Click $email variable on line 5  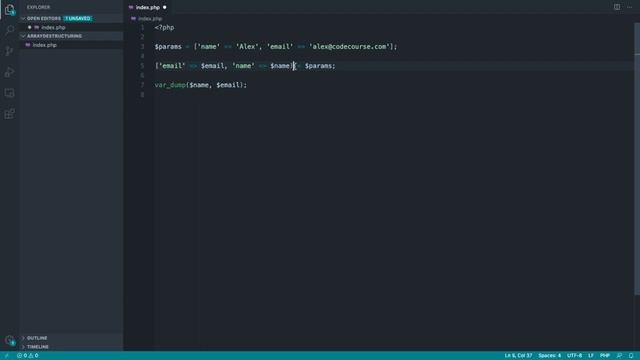click(212, 66)
